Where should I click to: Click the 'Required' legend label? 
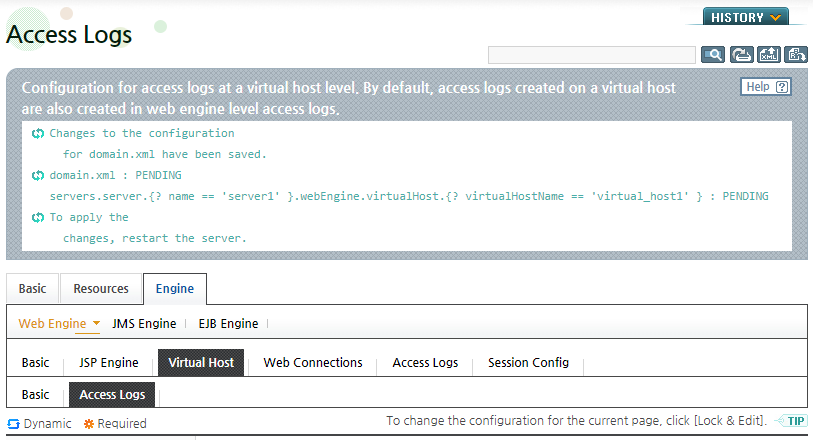(x=122, y=423)
